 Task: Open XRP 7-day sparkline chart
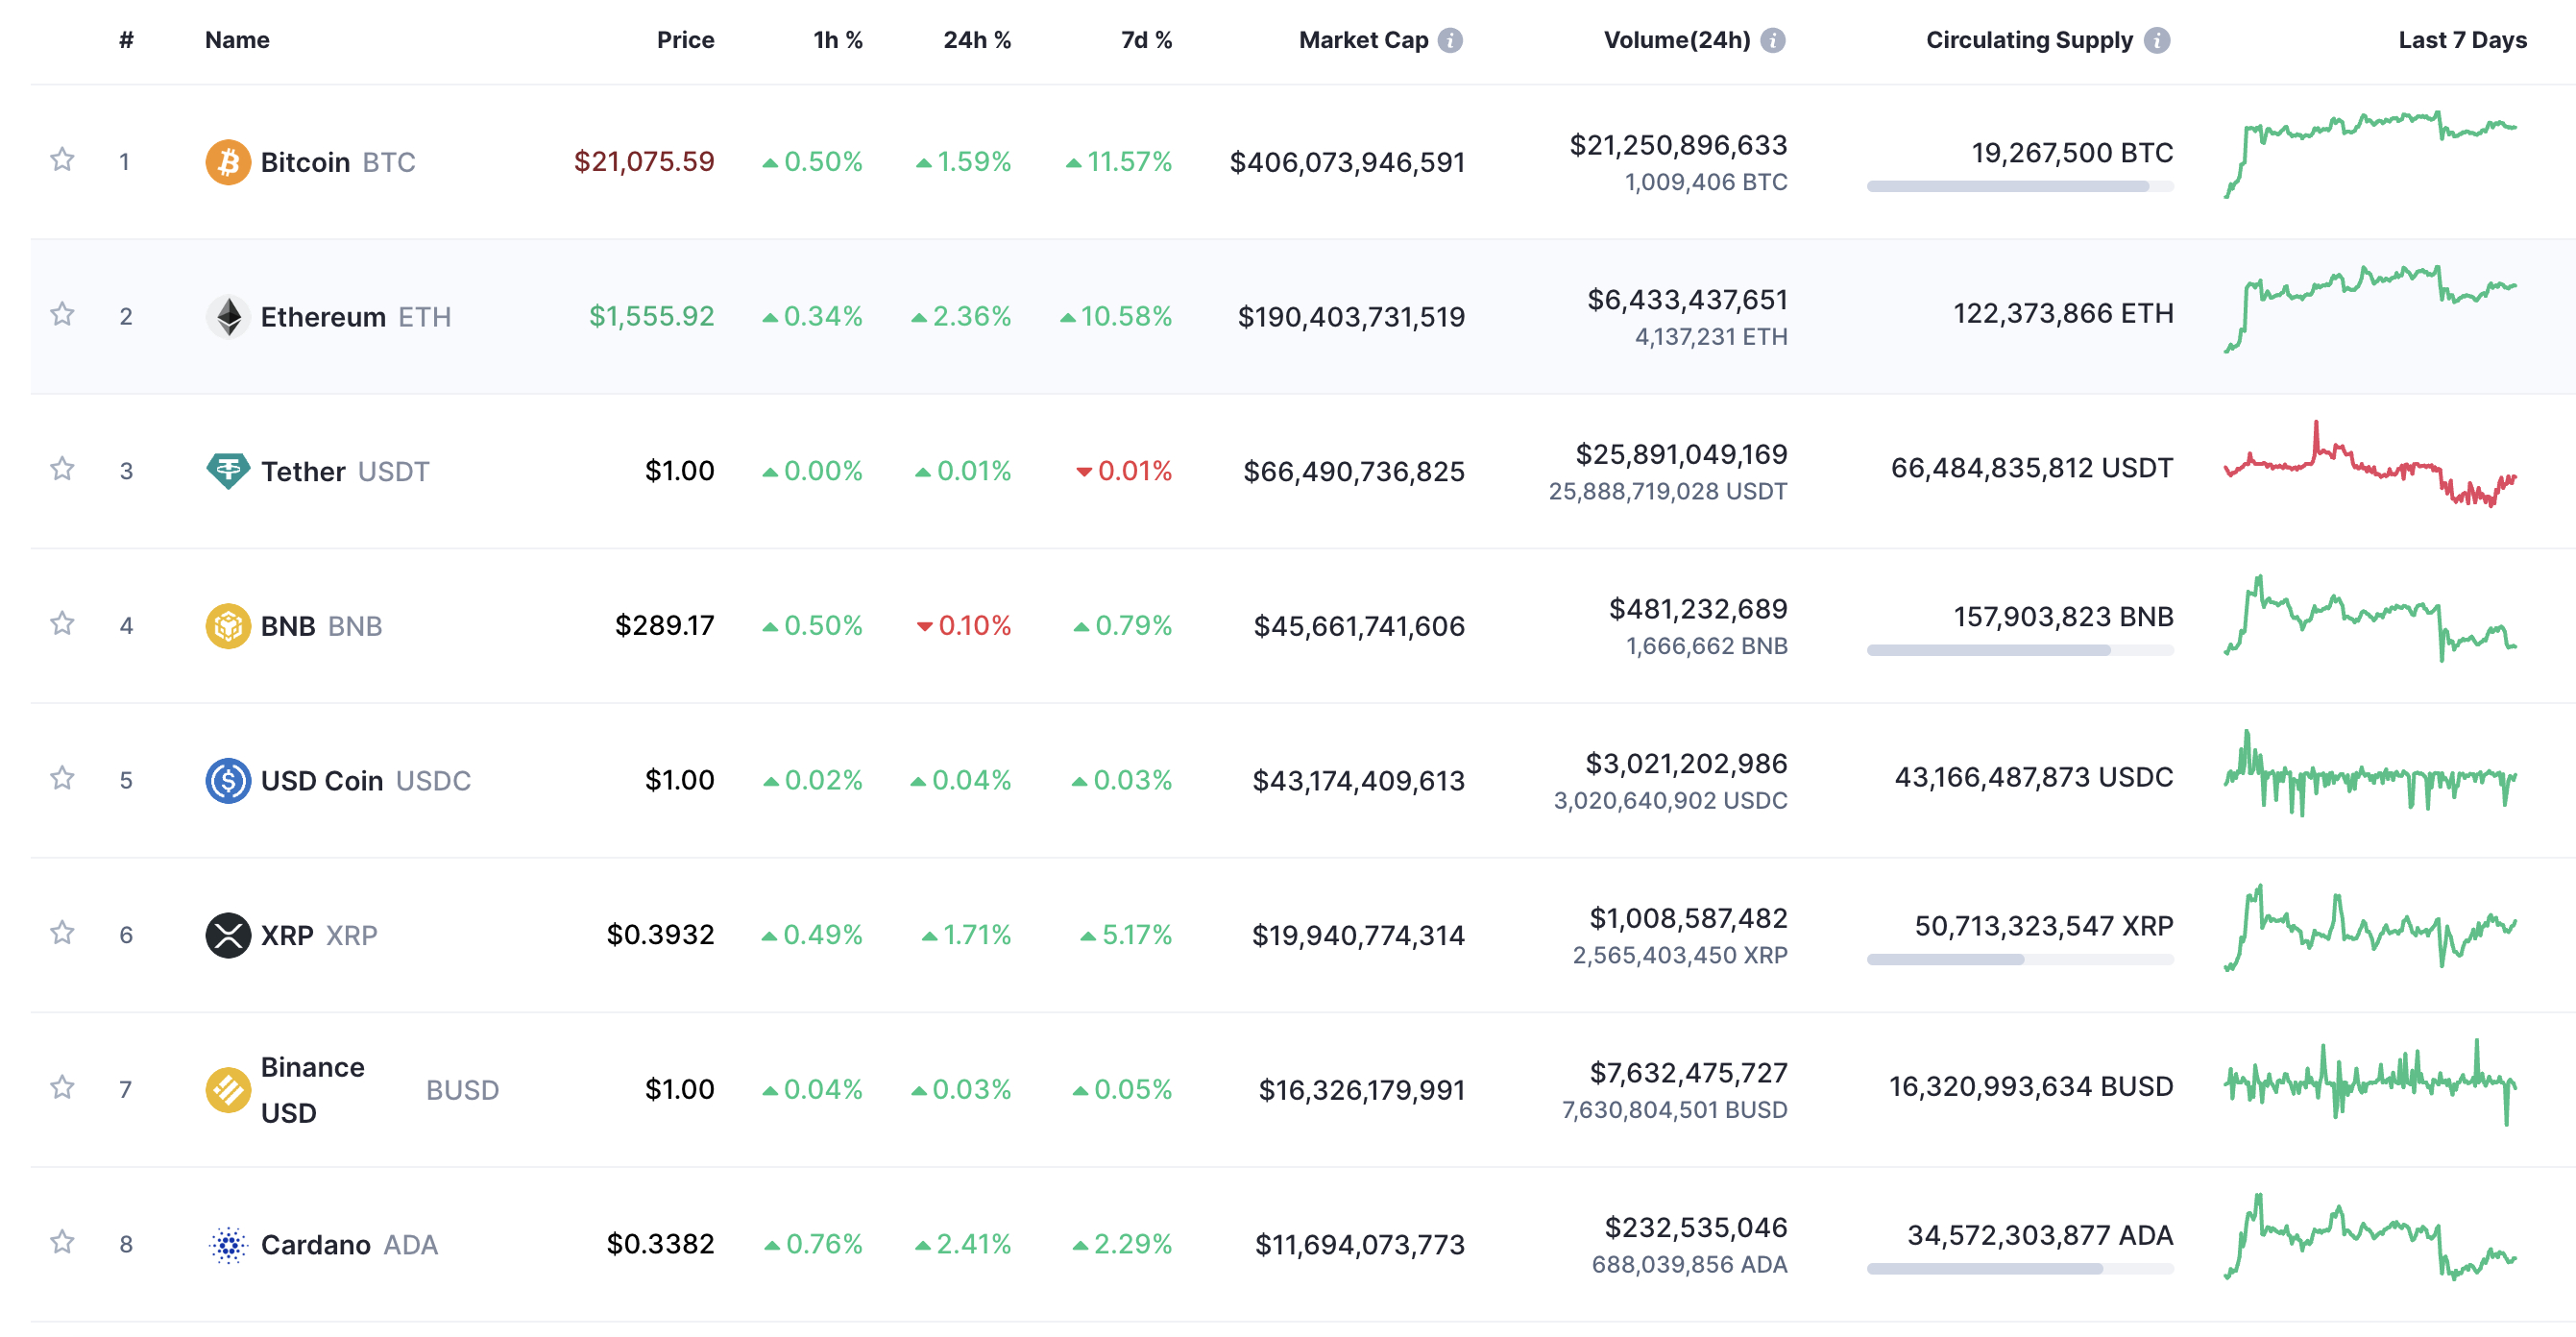[2370, 927]
